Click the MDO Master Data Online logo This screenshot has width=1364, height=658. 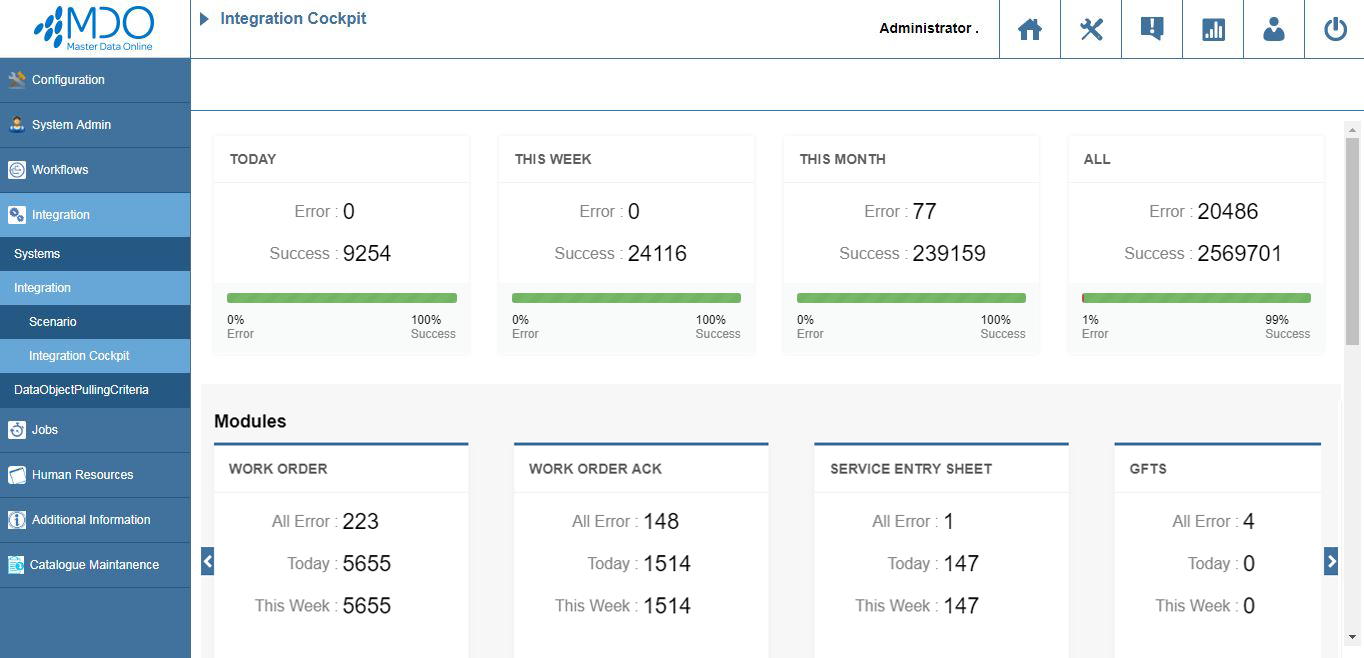(95, 28)
